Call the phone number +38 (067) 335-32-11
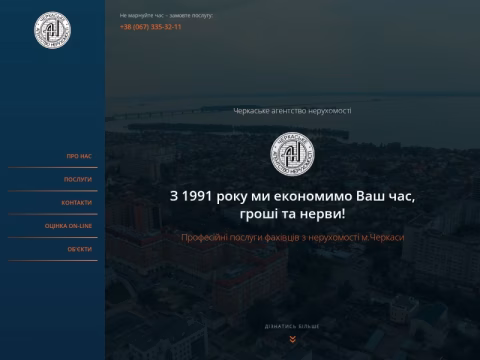480x360 pixels. [x=151, y=27]
